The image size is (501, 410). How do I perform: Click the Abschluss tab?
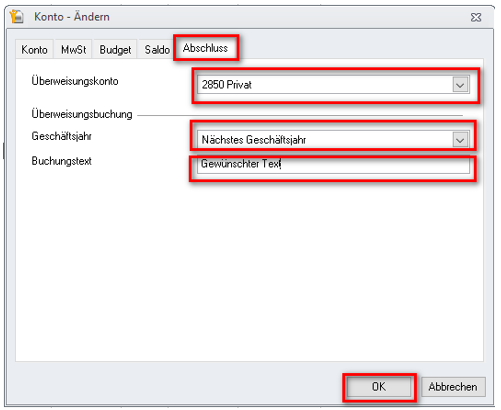click(x=205, y=48)
